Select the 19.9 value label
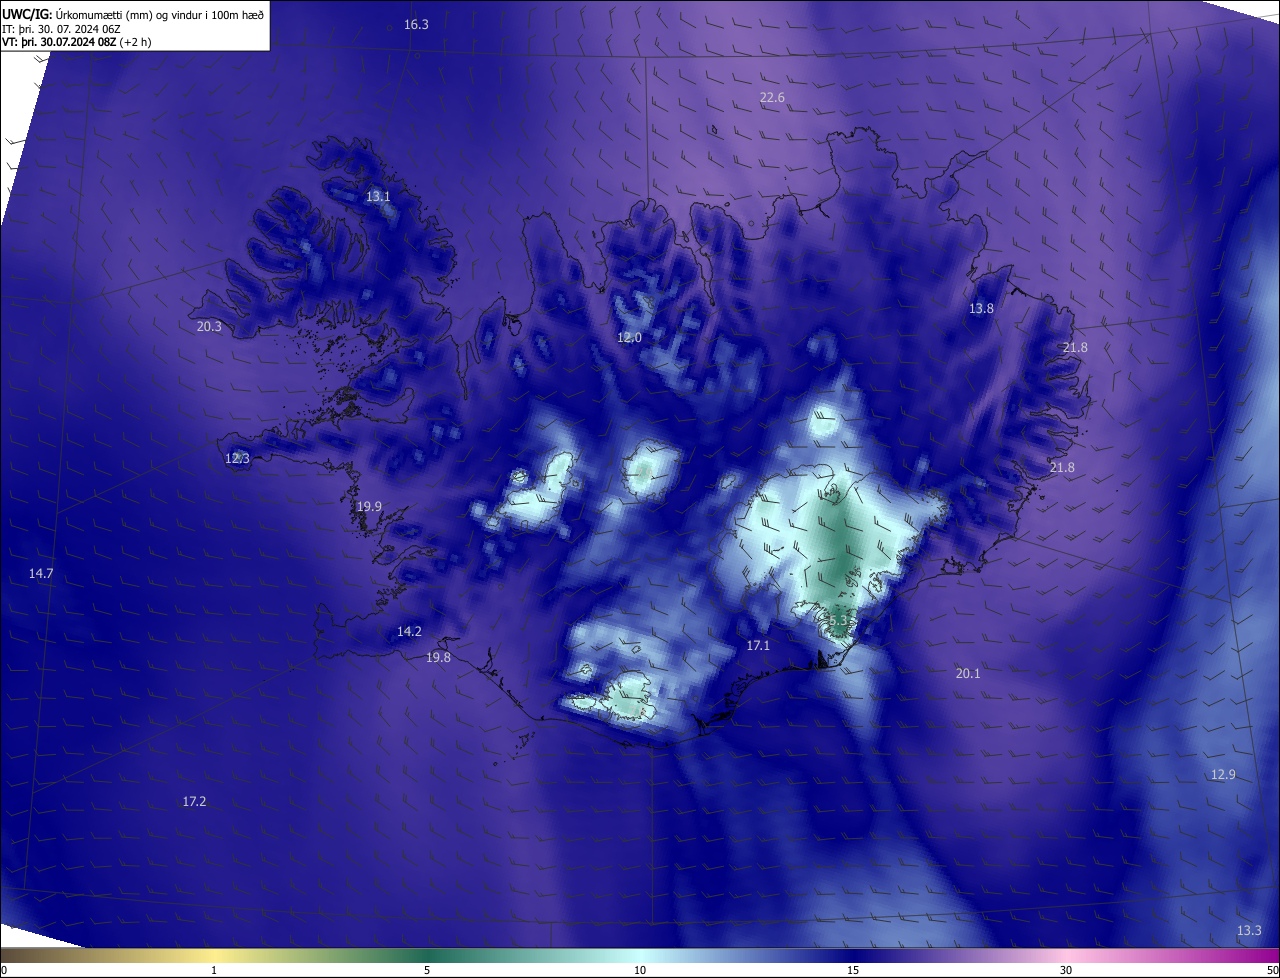 point(369,507)
